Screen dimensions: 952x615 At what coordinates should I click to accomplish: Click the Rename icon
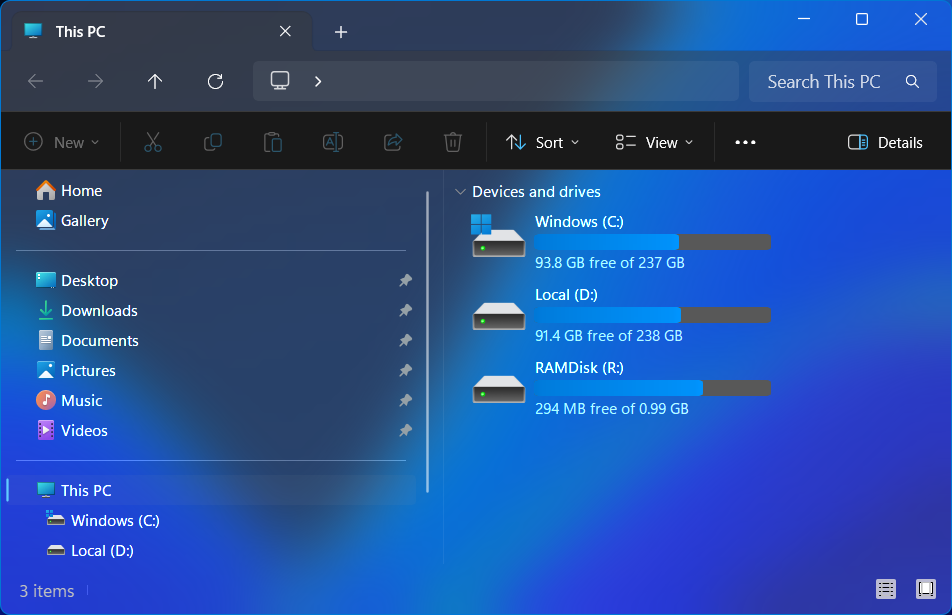[333, 142]
